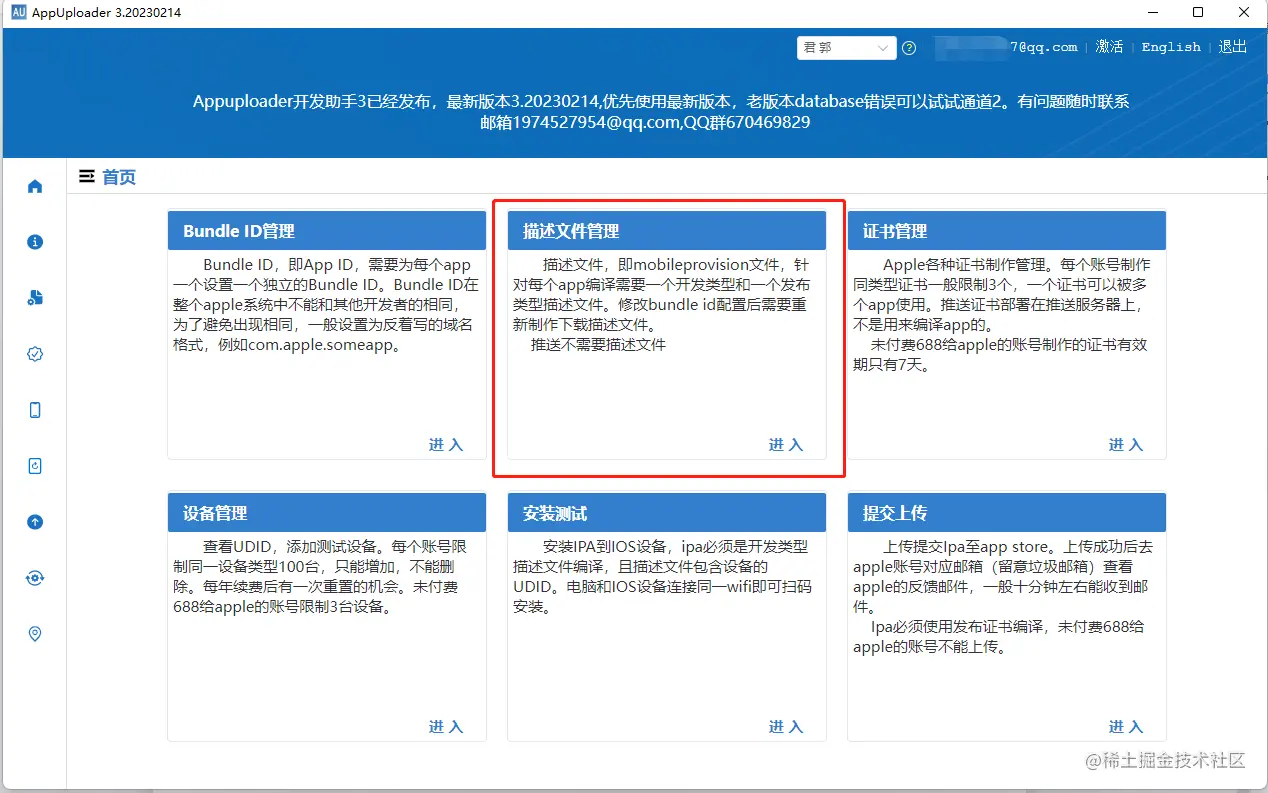Screen dimensions: 1268x793
Task: Click the Bundle ID管理 card header
Action: (x=327, y=231)
